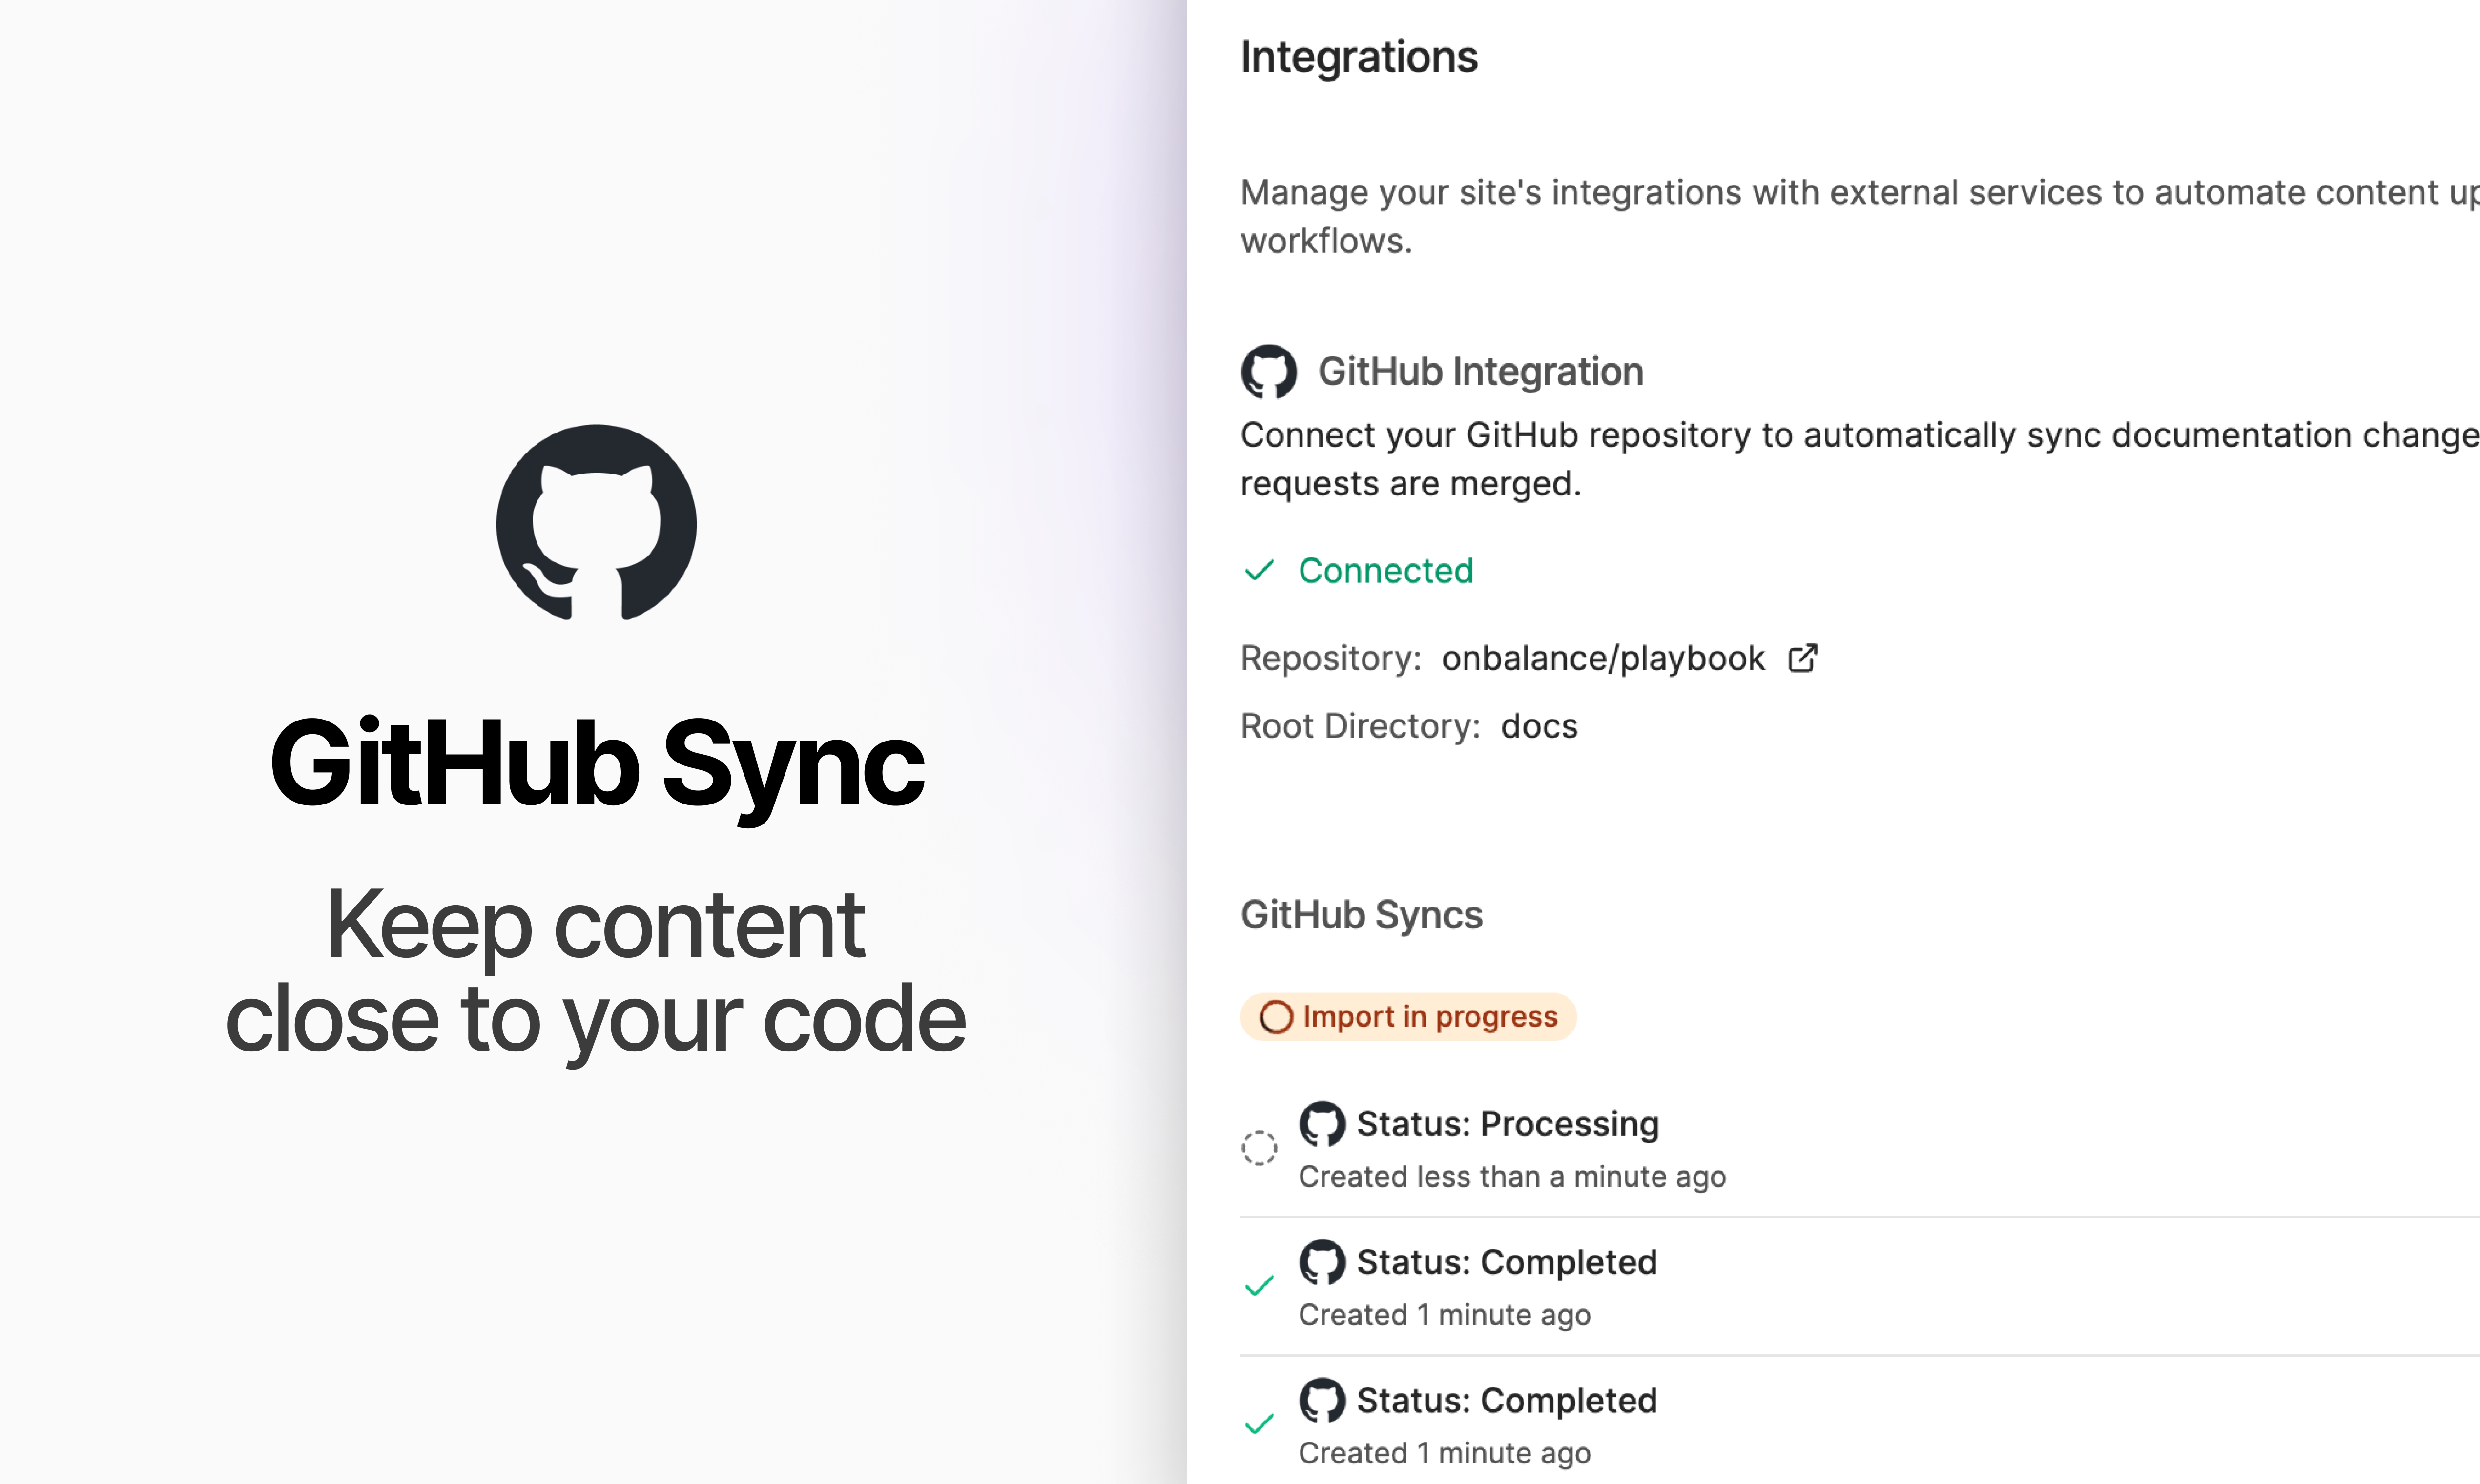
Task: Click the GitHub icon beside GitHub Integration
Action: pyautogui.click(x=1269, y=372)
